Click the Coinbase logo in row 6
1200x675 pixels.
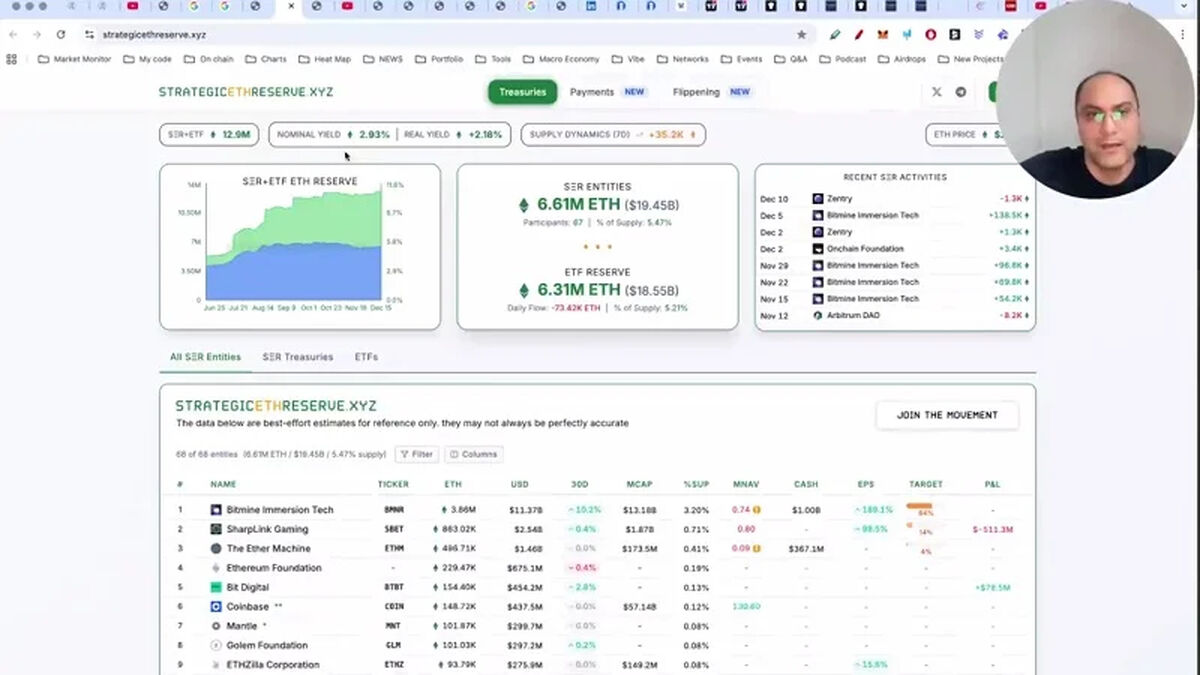[216, 606]
